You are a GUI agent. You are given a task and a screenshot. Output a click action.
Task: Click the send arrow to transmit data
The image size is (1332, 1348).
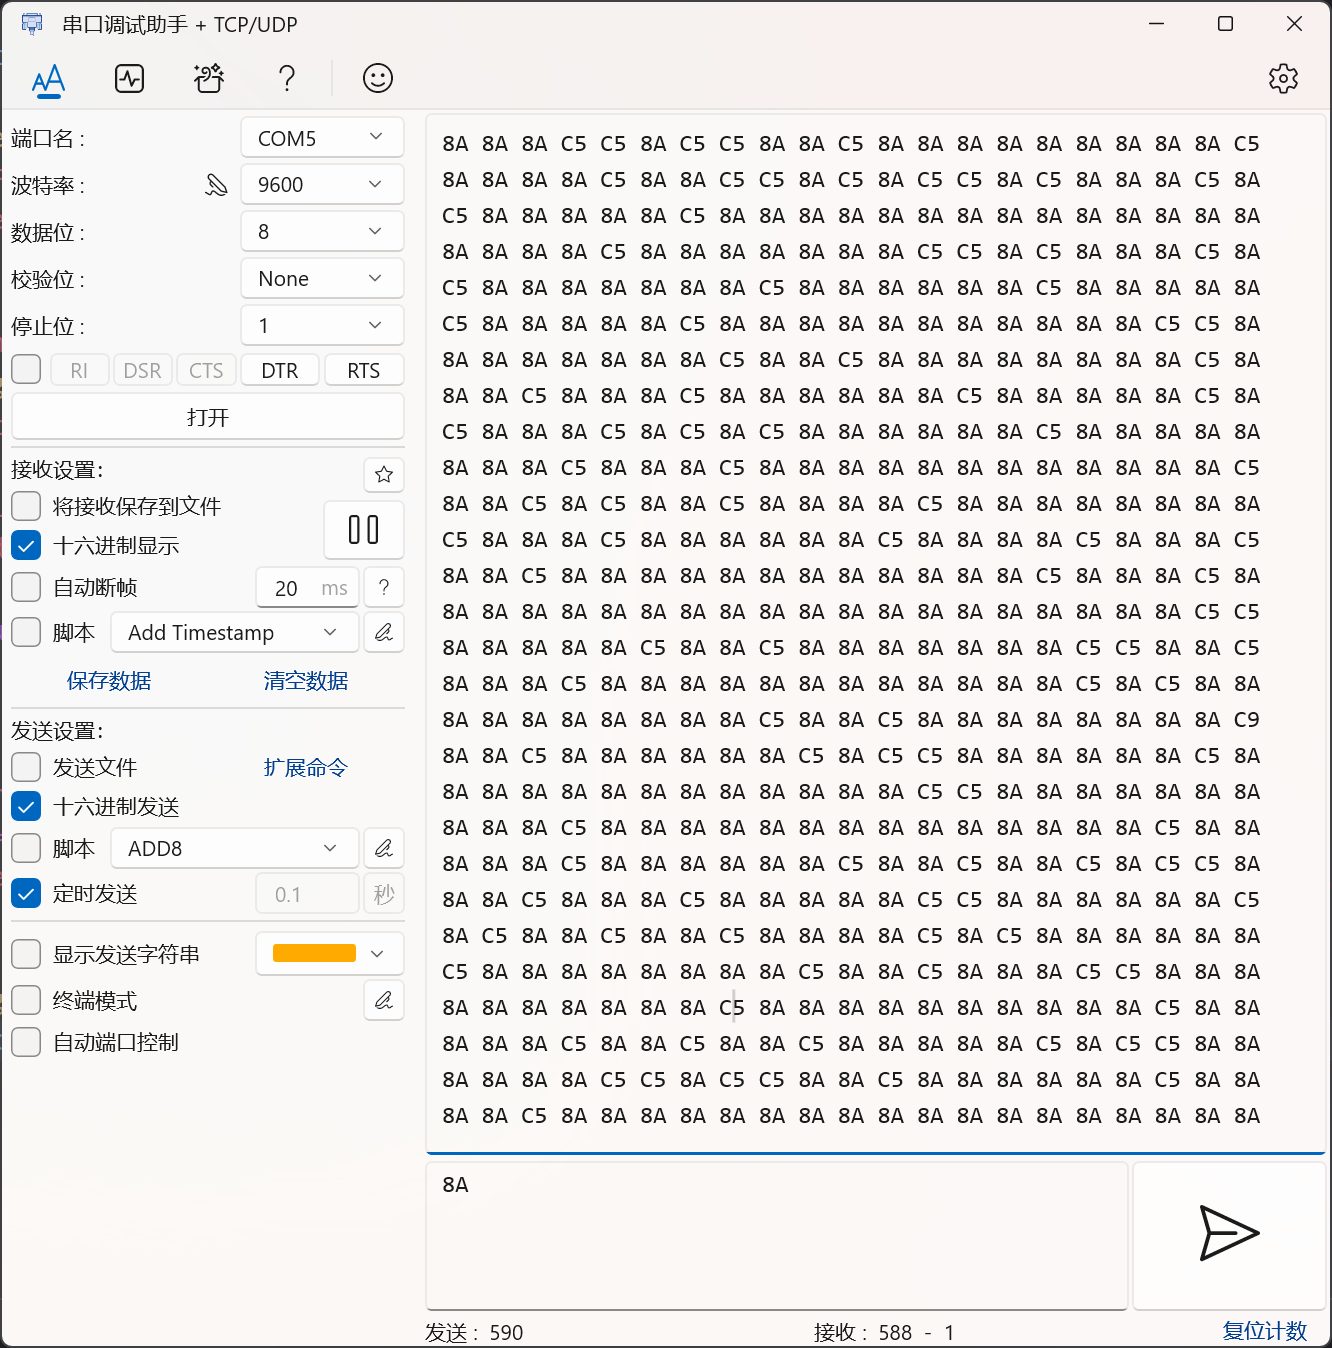point(1229,1235)
